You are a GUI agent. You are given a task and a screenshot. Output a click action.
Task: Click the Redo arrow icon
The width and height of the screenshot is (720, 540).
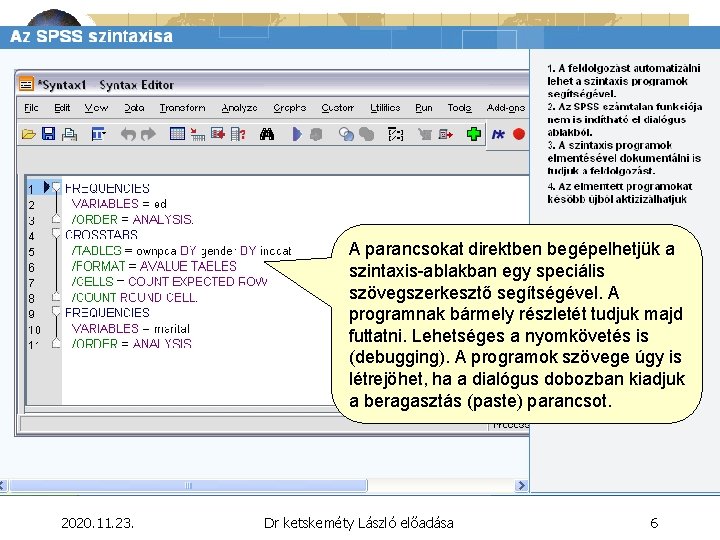(x=148, y=134)
